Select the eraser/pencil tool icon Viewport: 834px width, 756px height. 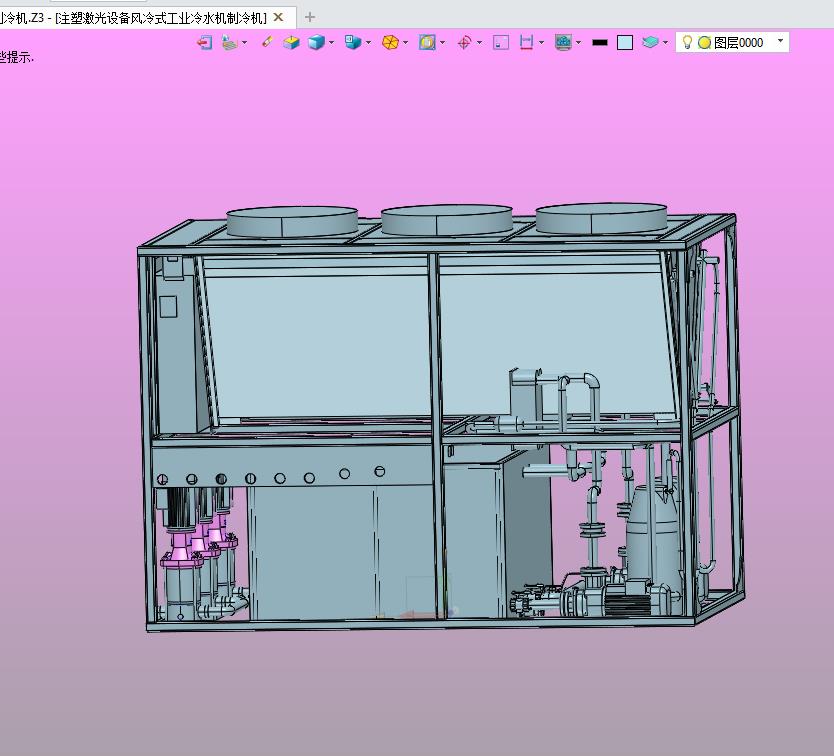click(267, 42)
